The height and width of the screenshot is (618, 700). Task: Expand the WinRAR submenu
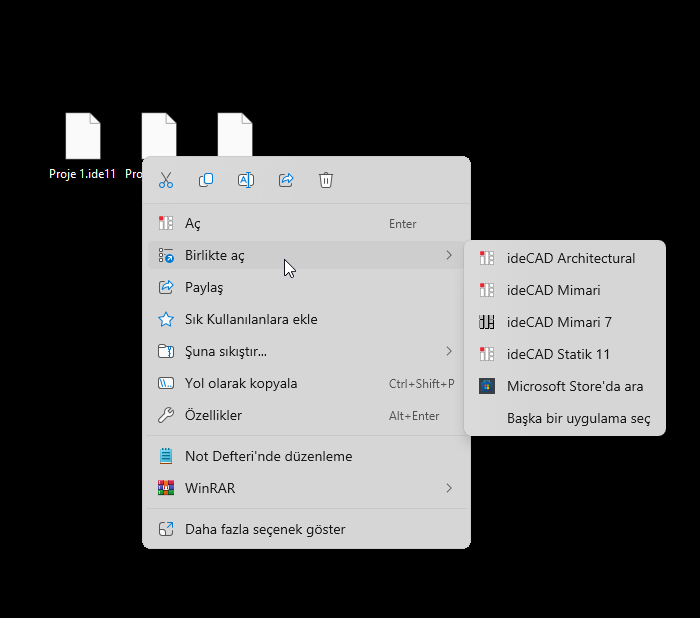pos(306,488)
